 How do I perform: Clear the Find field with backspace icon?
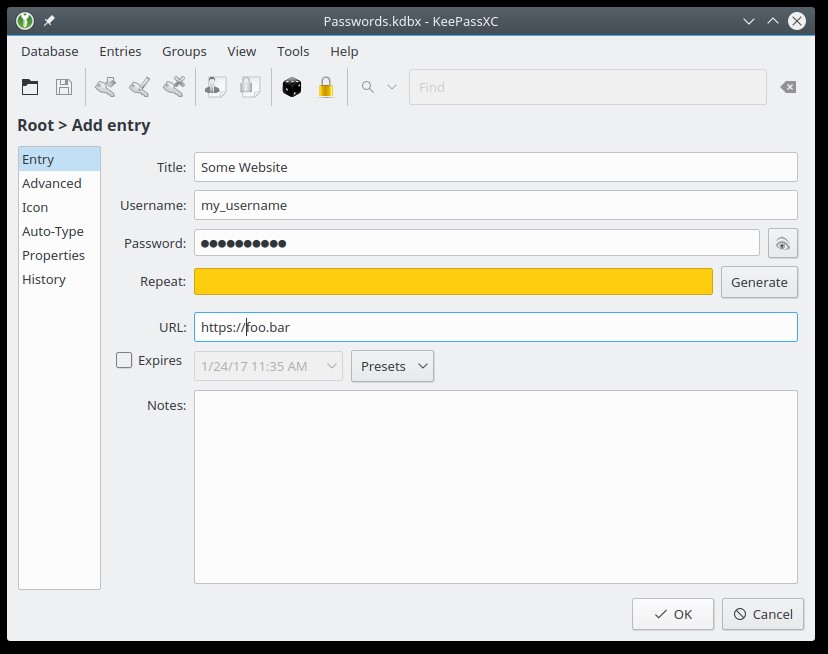pyautogui.click(x=788, y=87)
